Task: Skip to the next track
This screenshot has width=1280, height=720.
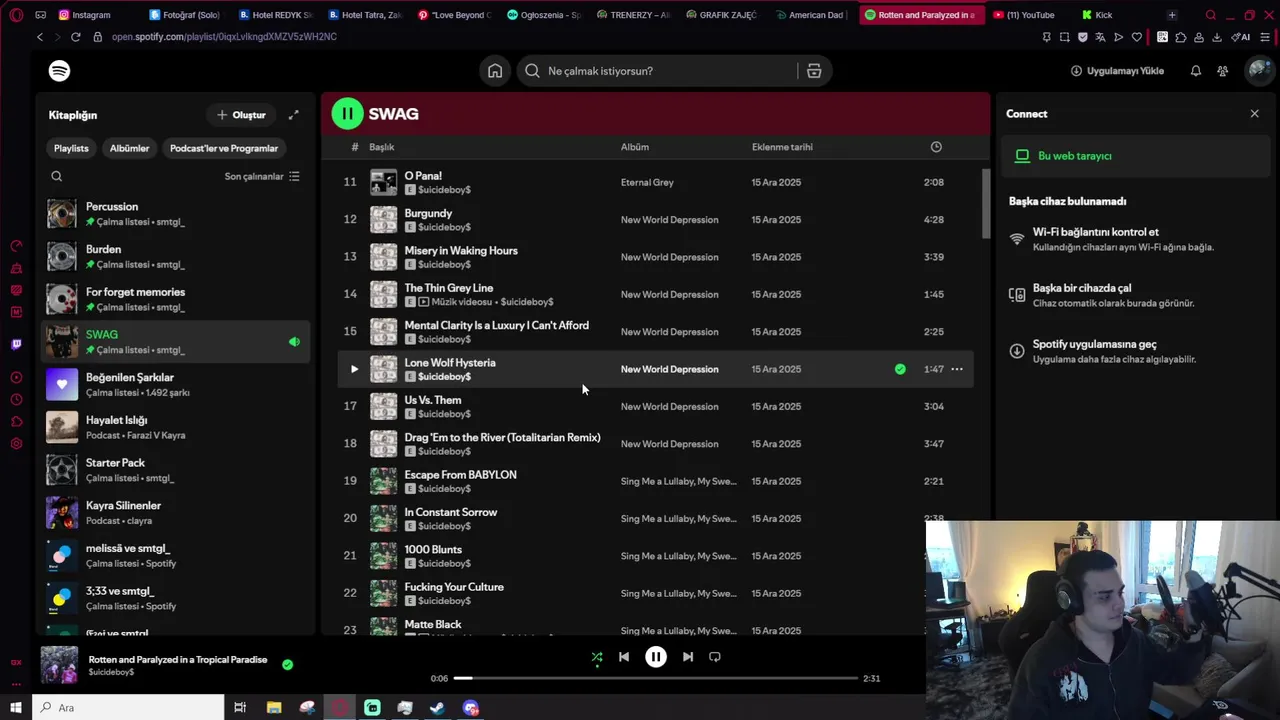Action: tap(688, 657)
